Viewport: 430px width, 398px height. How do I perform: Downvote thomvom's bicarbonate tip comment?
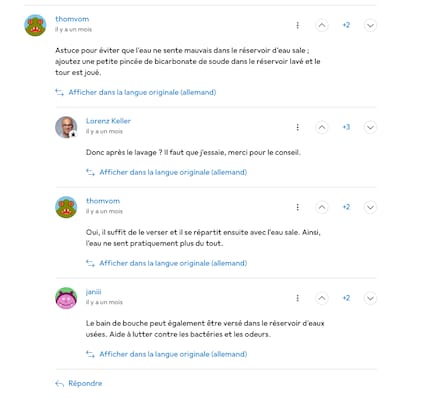coord(370,25)
